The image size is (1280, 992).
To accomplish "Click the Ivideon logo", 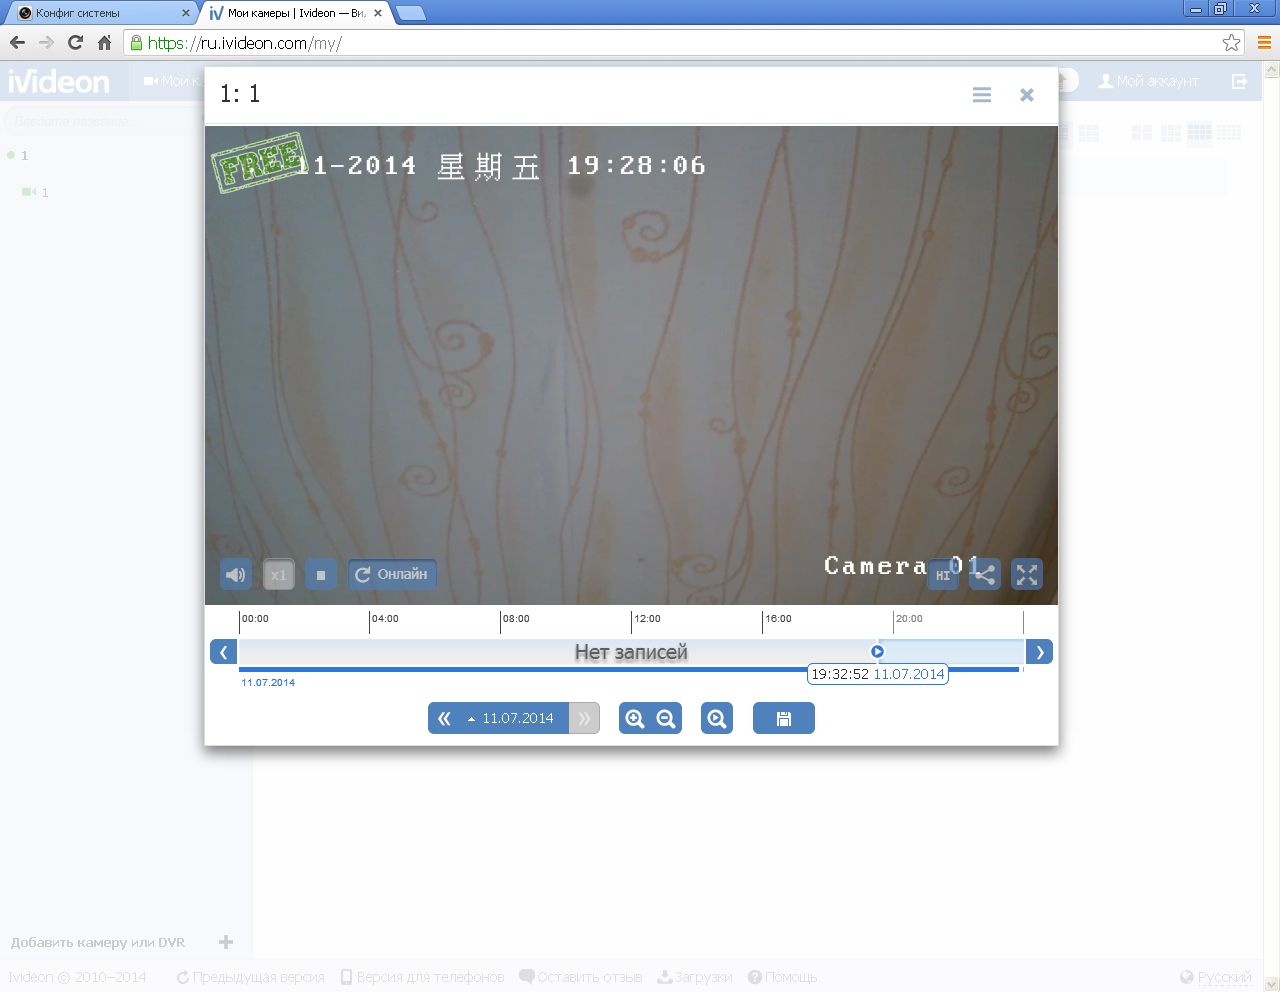I will (x=59, y=81).
